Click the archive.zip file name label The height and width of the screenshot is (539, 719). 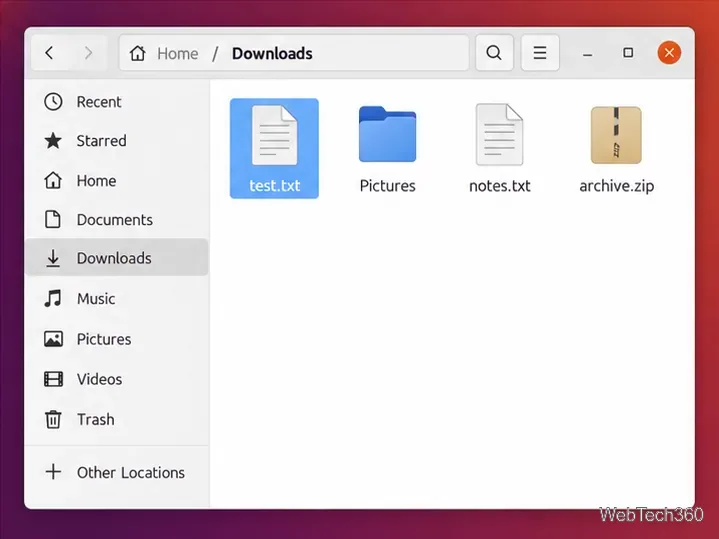tap(617, 186)
